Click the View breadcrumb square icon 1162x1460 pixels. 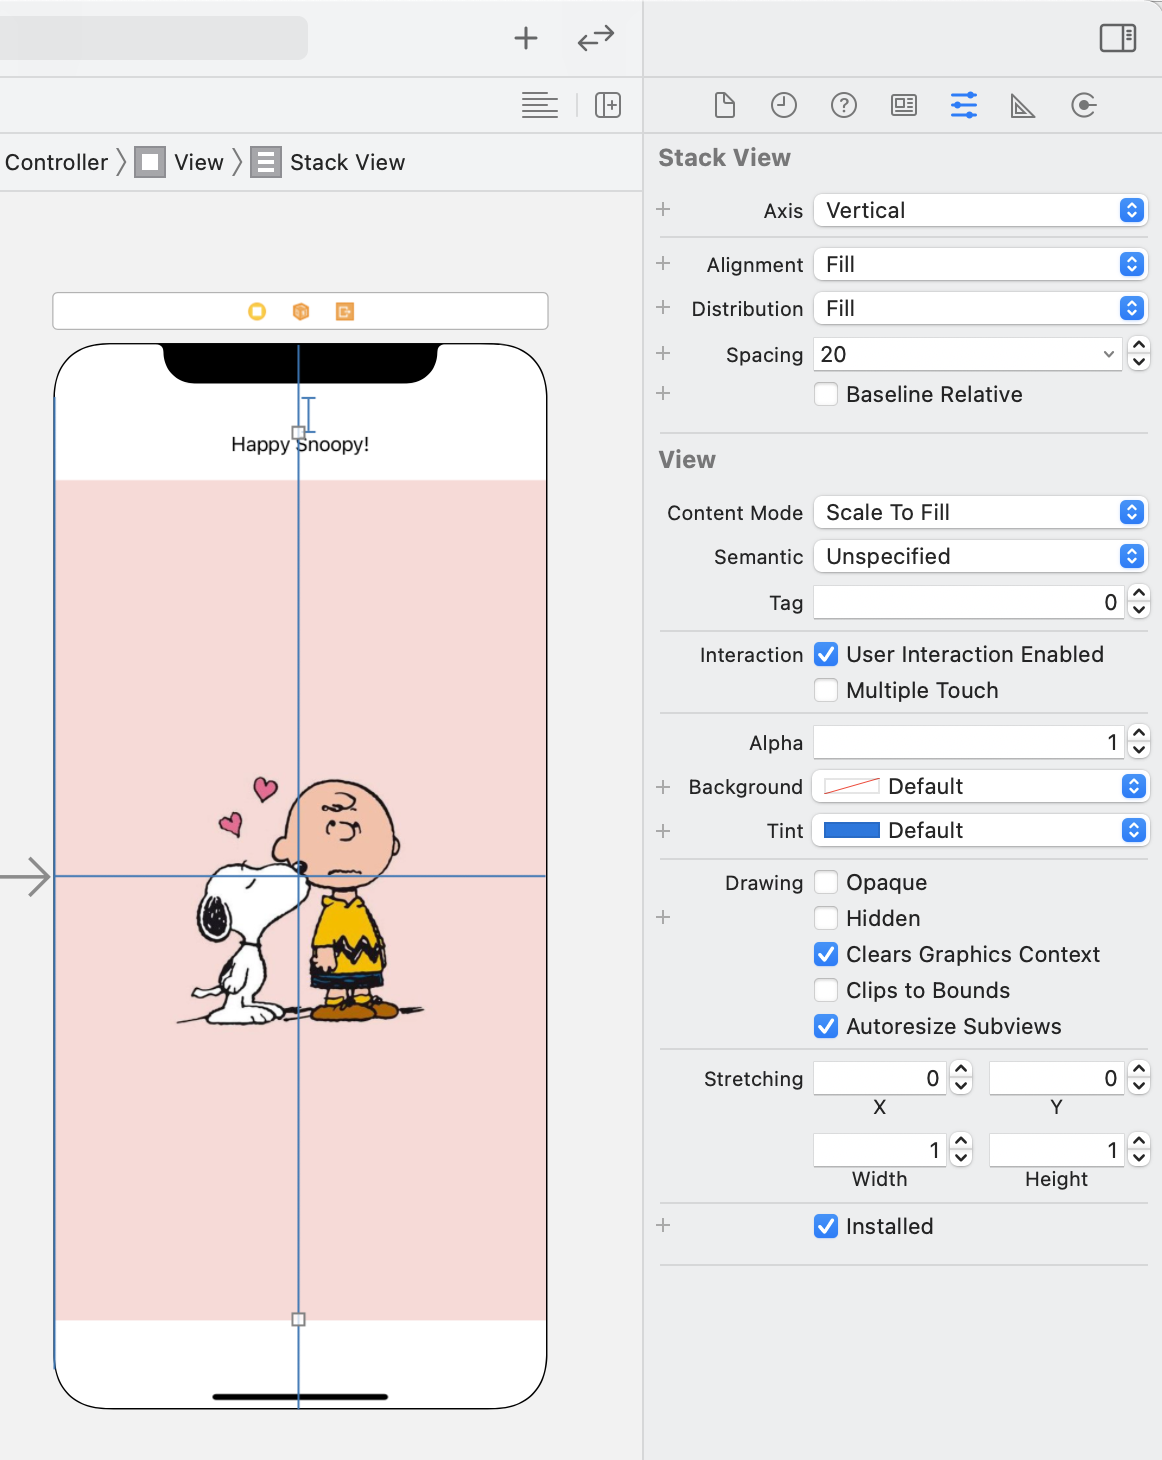tap(150, 162)
